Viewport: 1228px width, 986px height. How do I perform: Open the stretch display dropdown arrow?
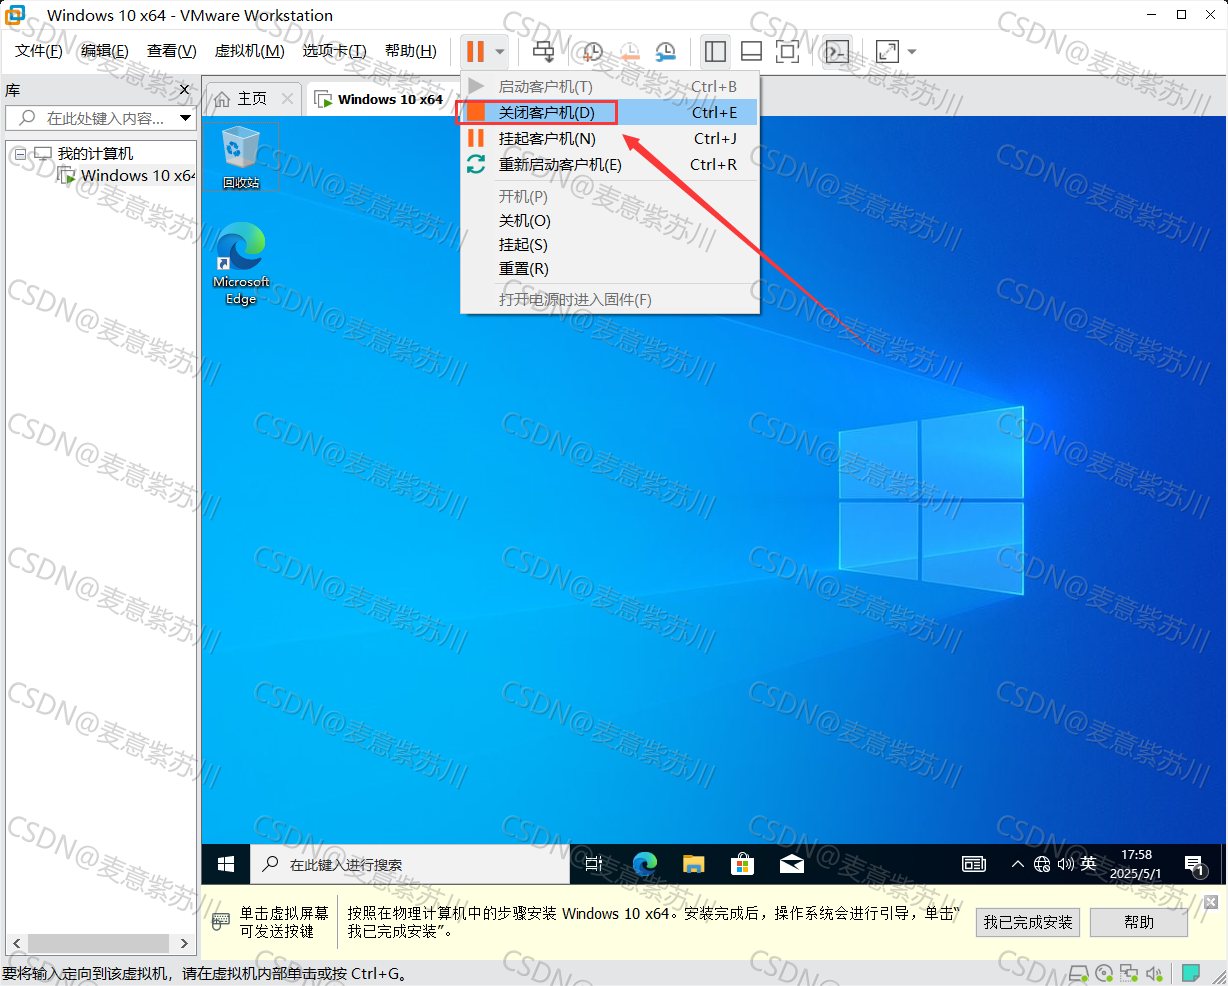911,52
